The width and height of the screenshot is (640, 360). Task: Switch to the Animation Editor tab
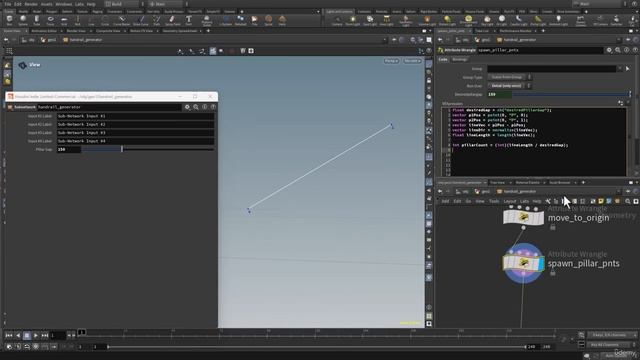tap(44, 31)
